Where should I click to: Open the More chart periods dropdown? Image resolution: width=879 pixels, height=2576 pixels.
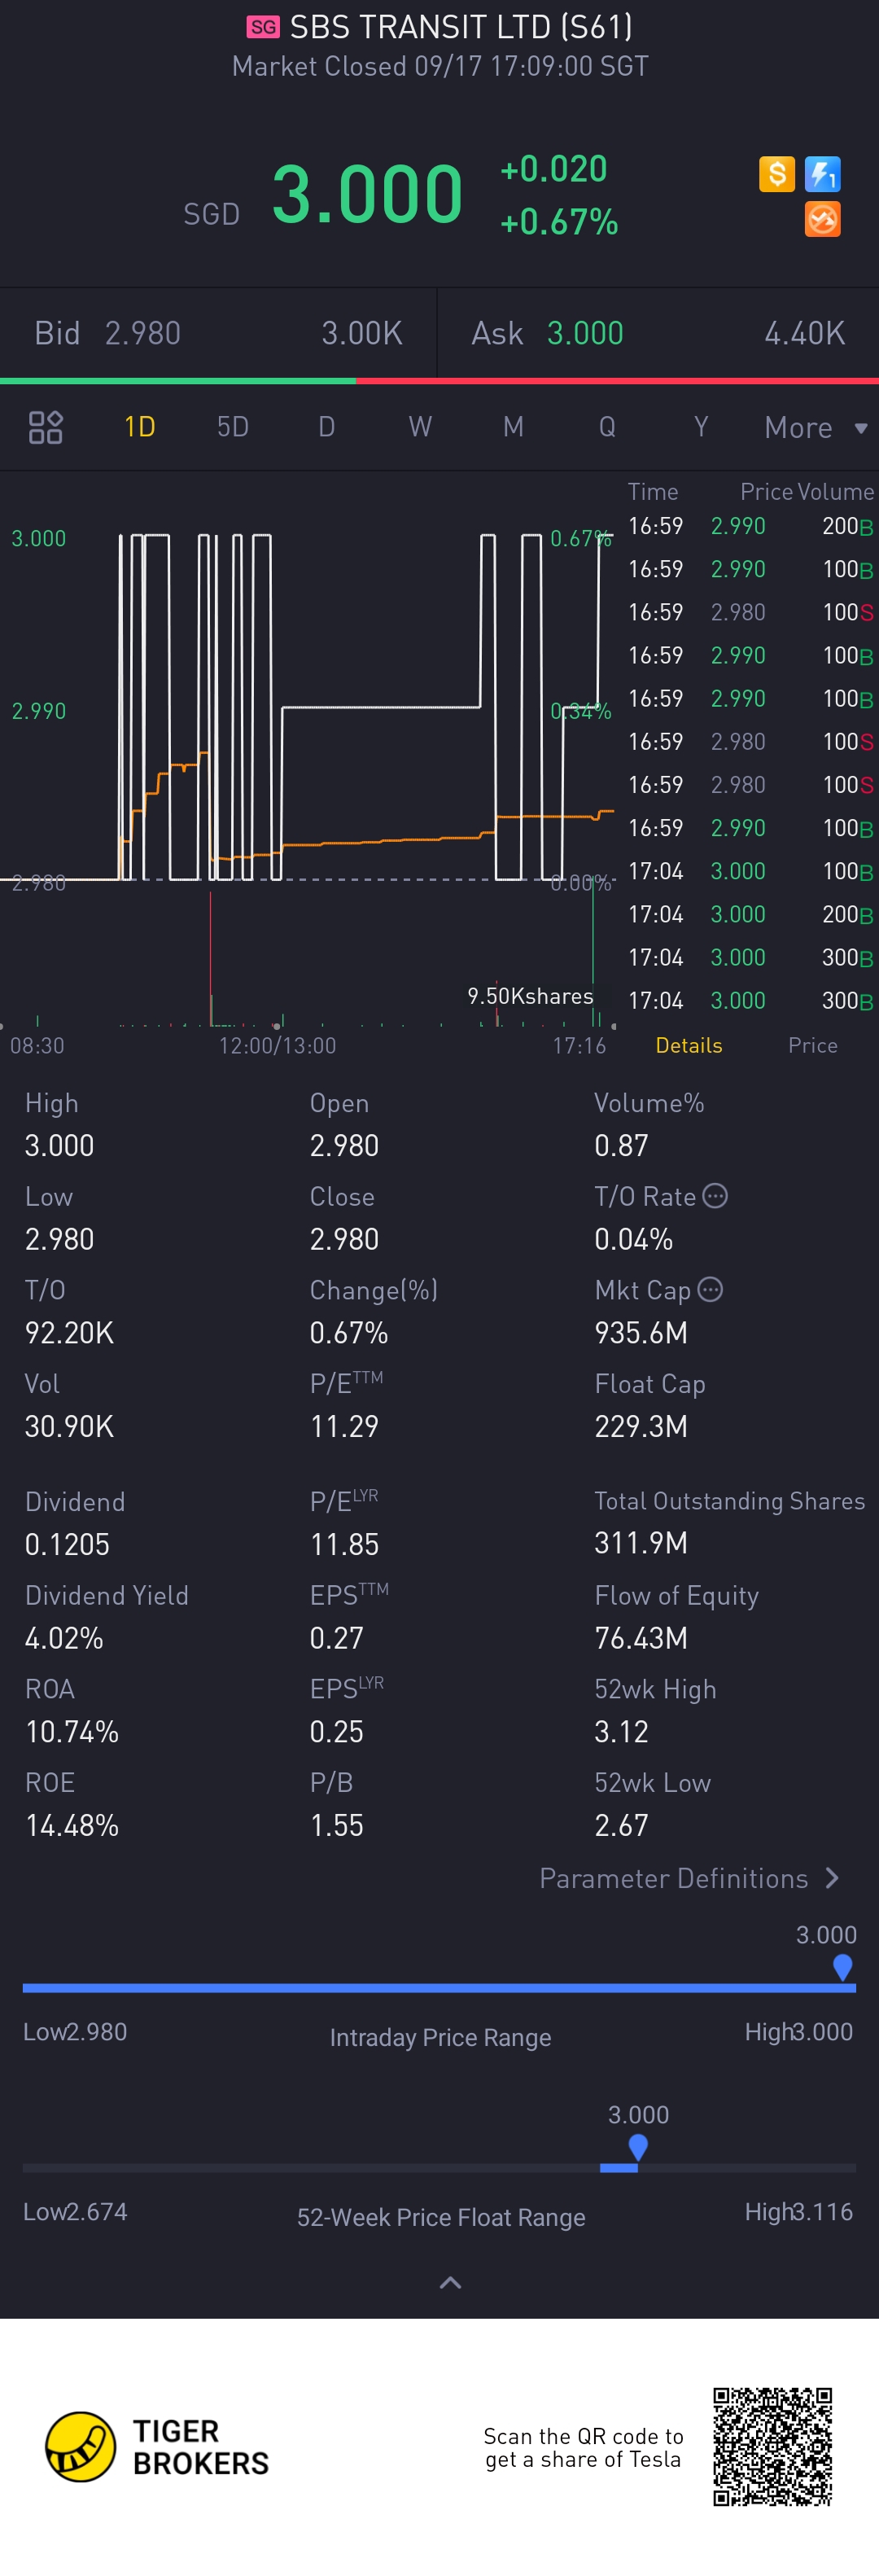click(x=814, y=428)
